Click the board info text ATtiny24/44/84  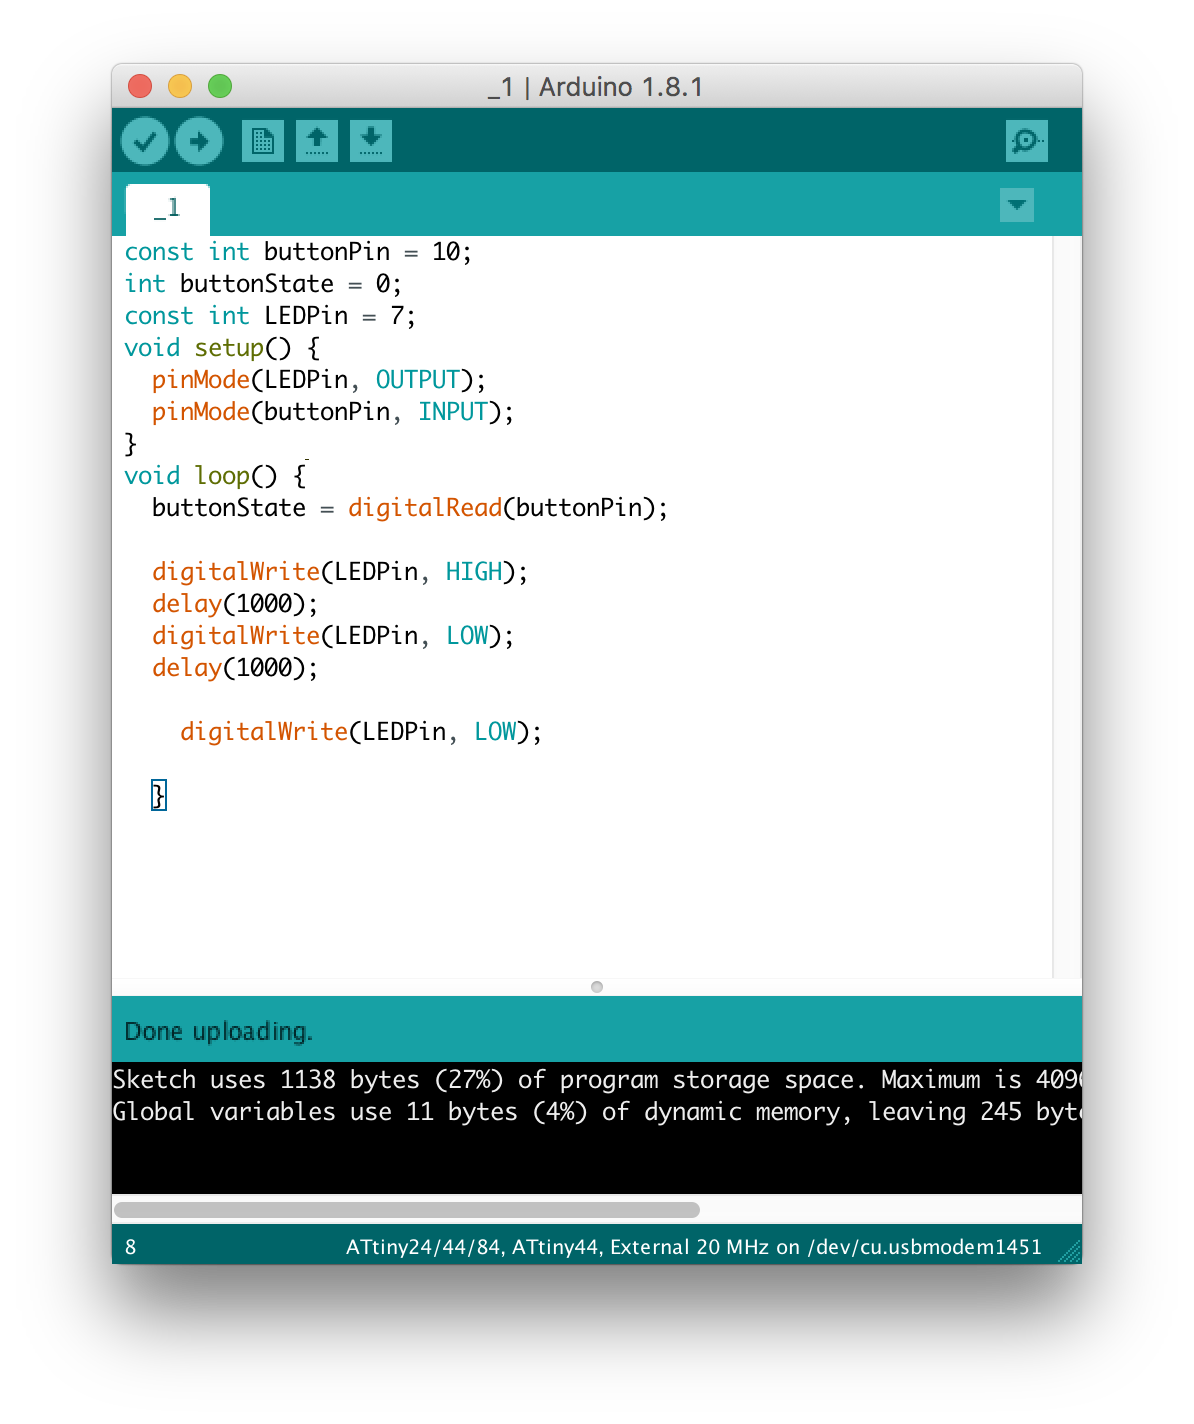(694, 1247)
